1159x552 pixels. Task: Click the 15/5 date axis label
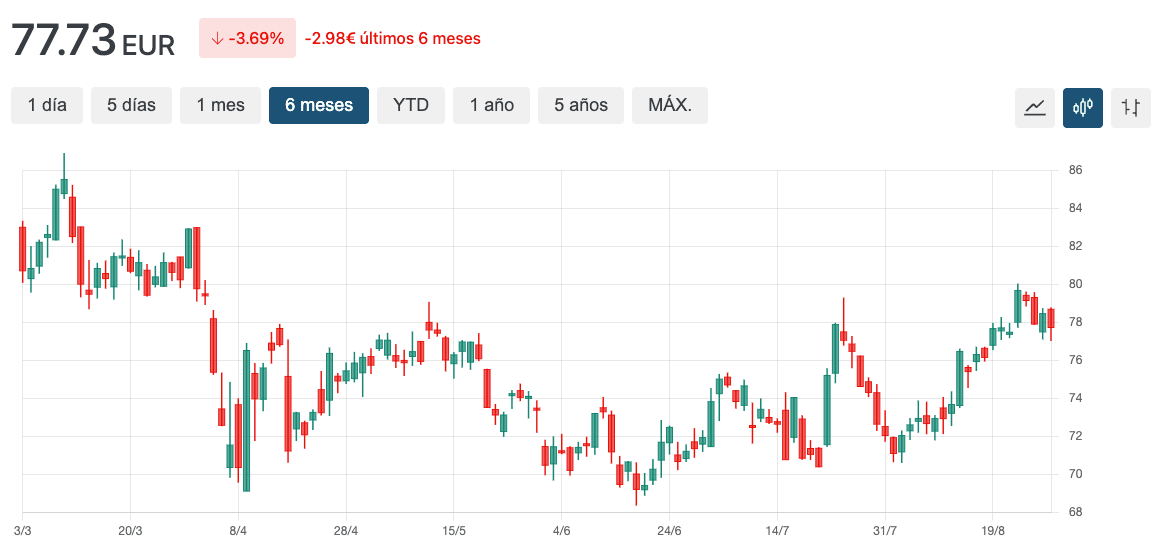point(454,530)
